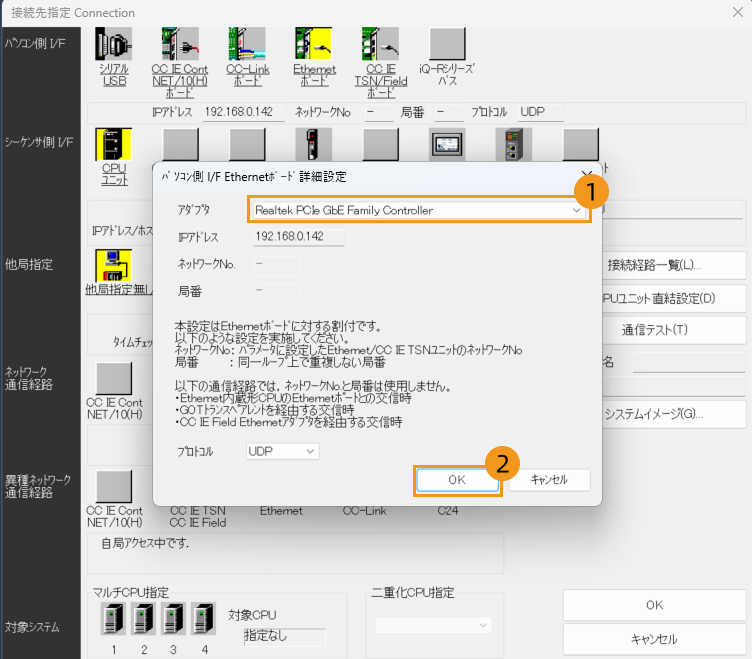This screenshot has height=659, width=752.
Task: Select multi-CPU number 4 icon
Action: (203, 619)
